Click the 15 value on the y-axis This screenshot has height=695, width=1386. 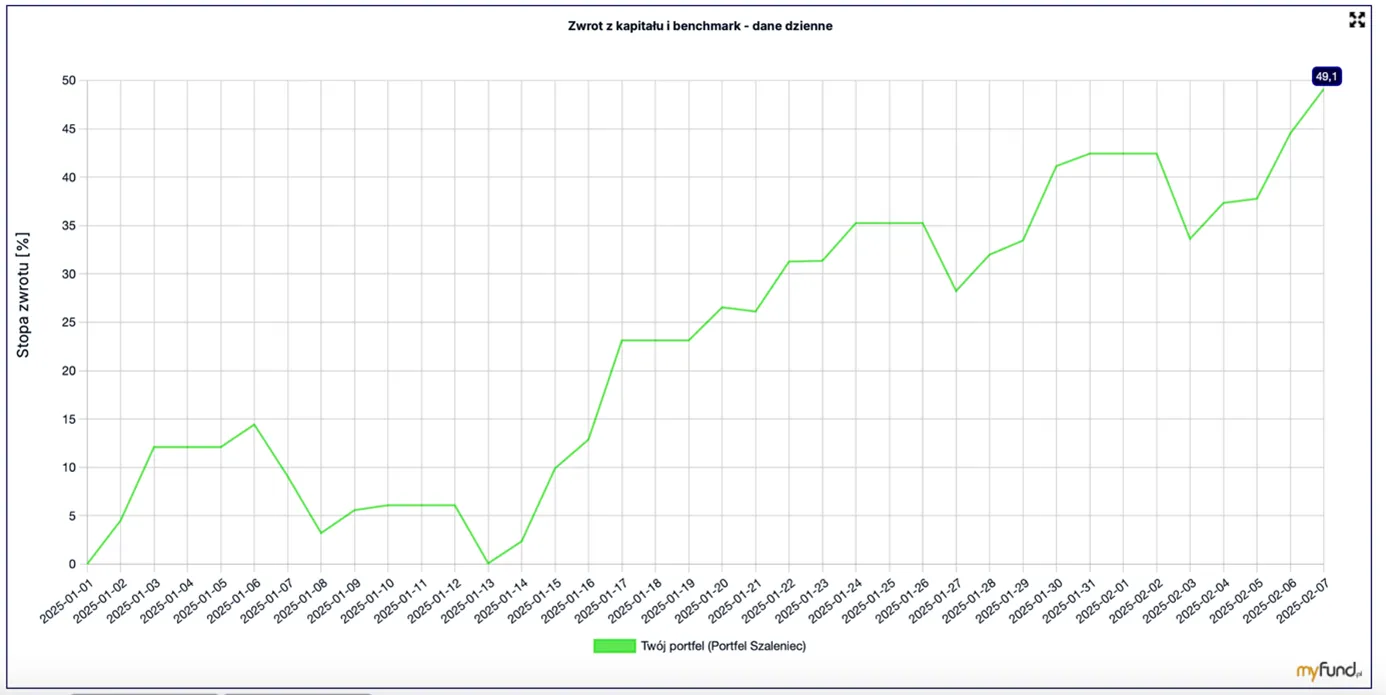[x=68, y=419]
